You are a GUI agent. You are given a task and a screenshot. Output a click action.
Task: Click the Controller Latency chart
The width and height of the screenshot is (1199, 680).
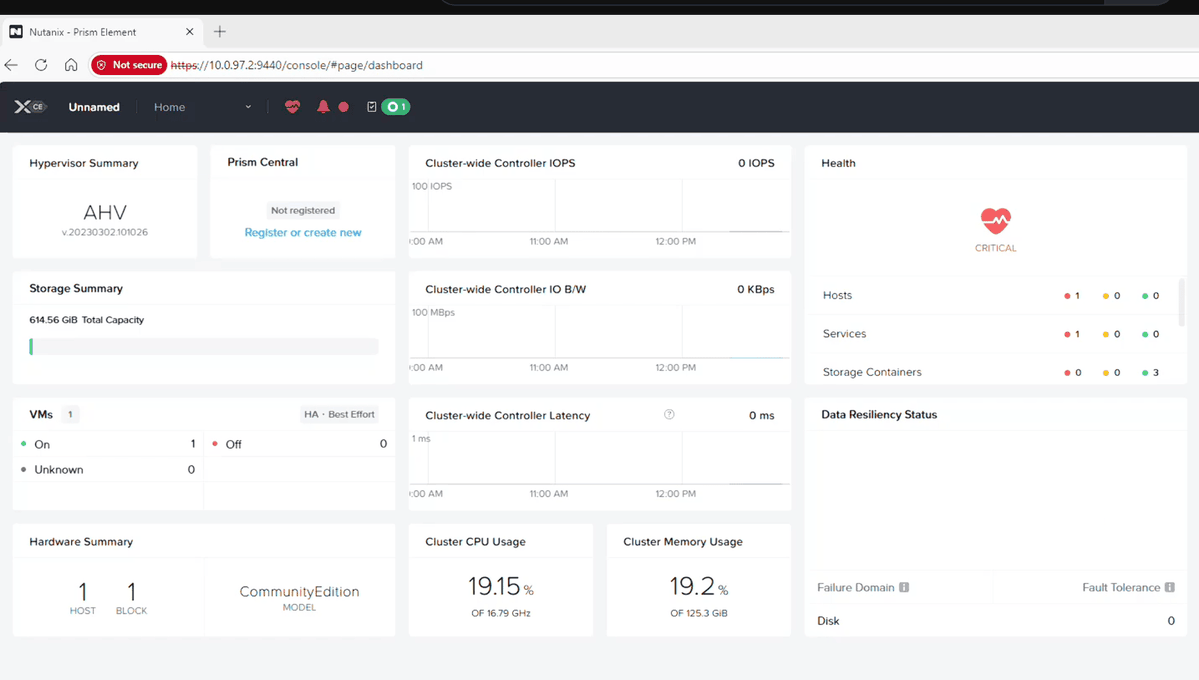point(600,465)
